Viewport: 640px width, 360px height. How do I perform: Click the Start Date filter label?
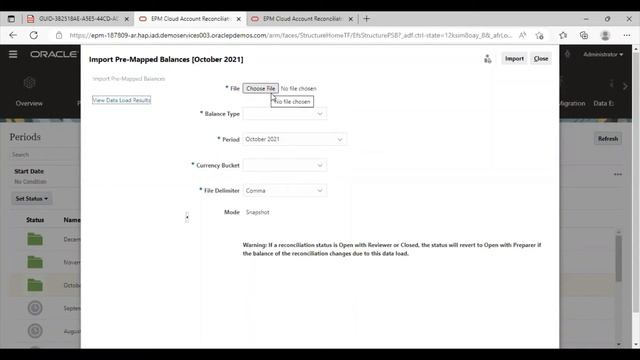tap(29, 171)
